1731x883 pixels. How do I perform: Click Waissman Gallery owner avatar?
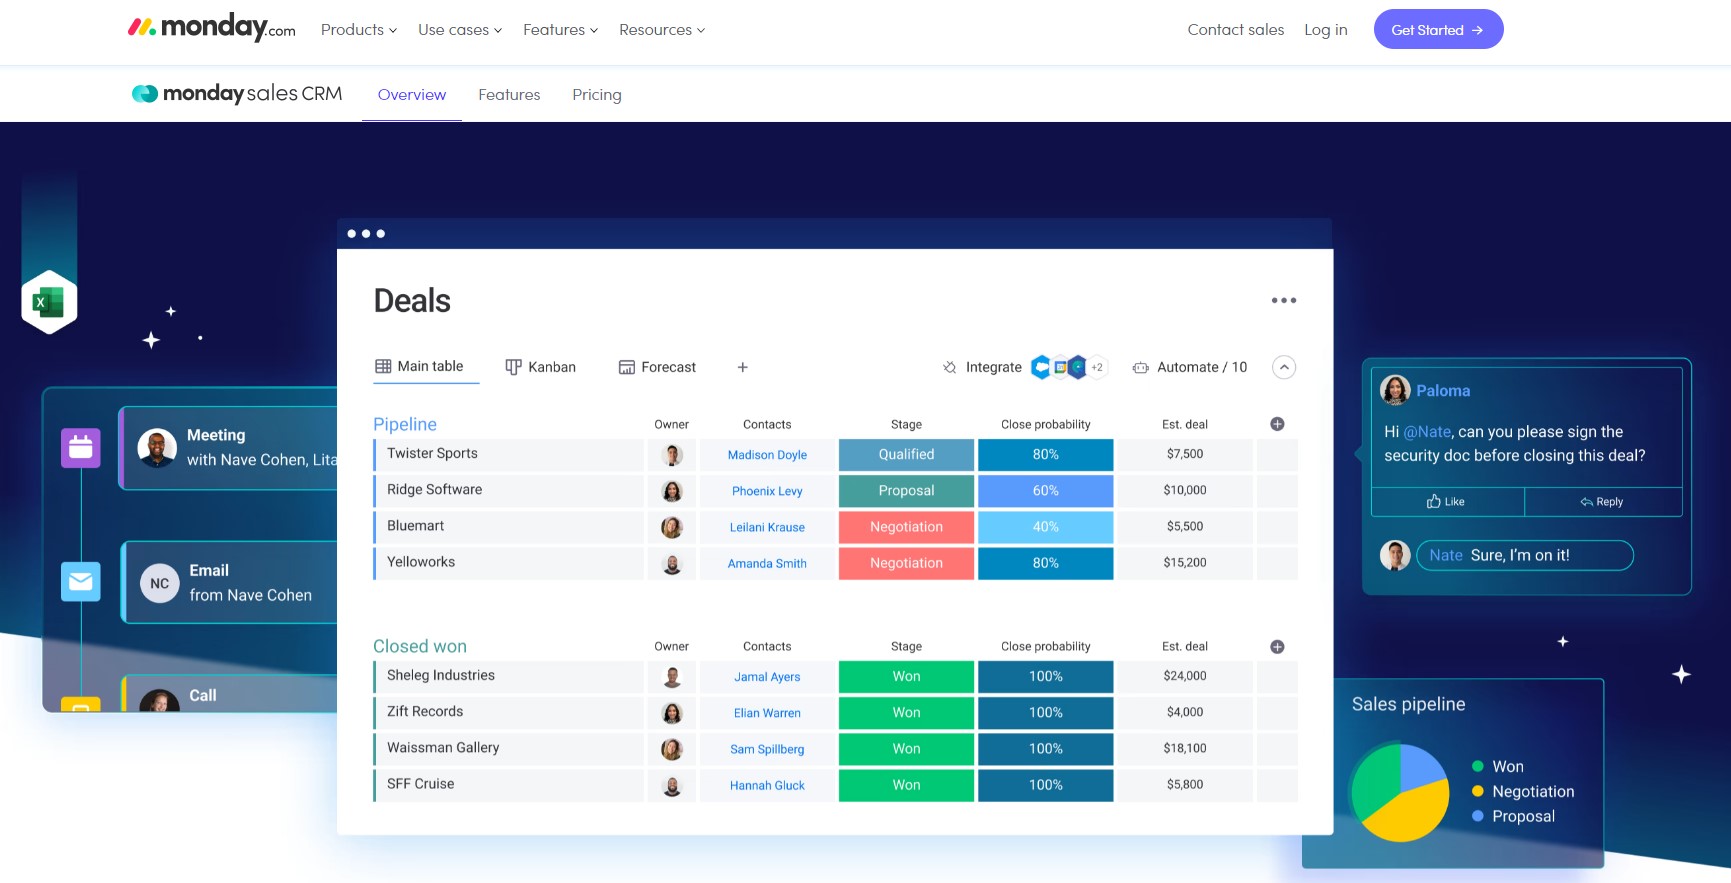click(673, 749)
